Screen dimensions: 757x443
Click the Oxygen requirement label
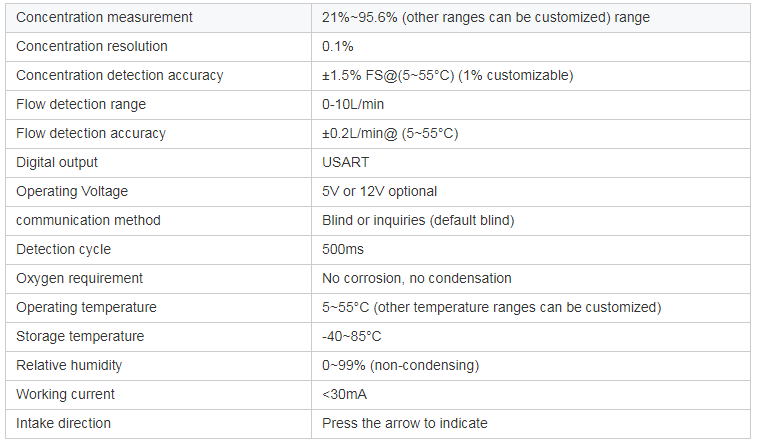click(x=79, y=278)
